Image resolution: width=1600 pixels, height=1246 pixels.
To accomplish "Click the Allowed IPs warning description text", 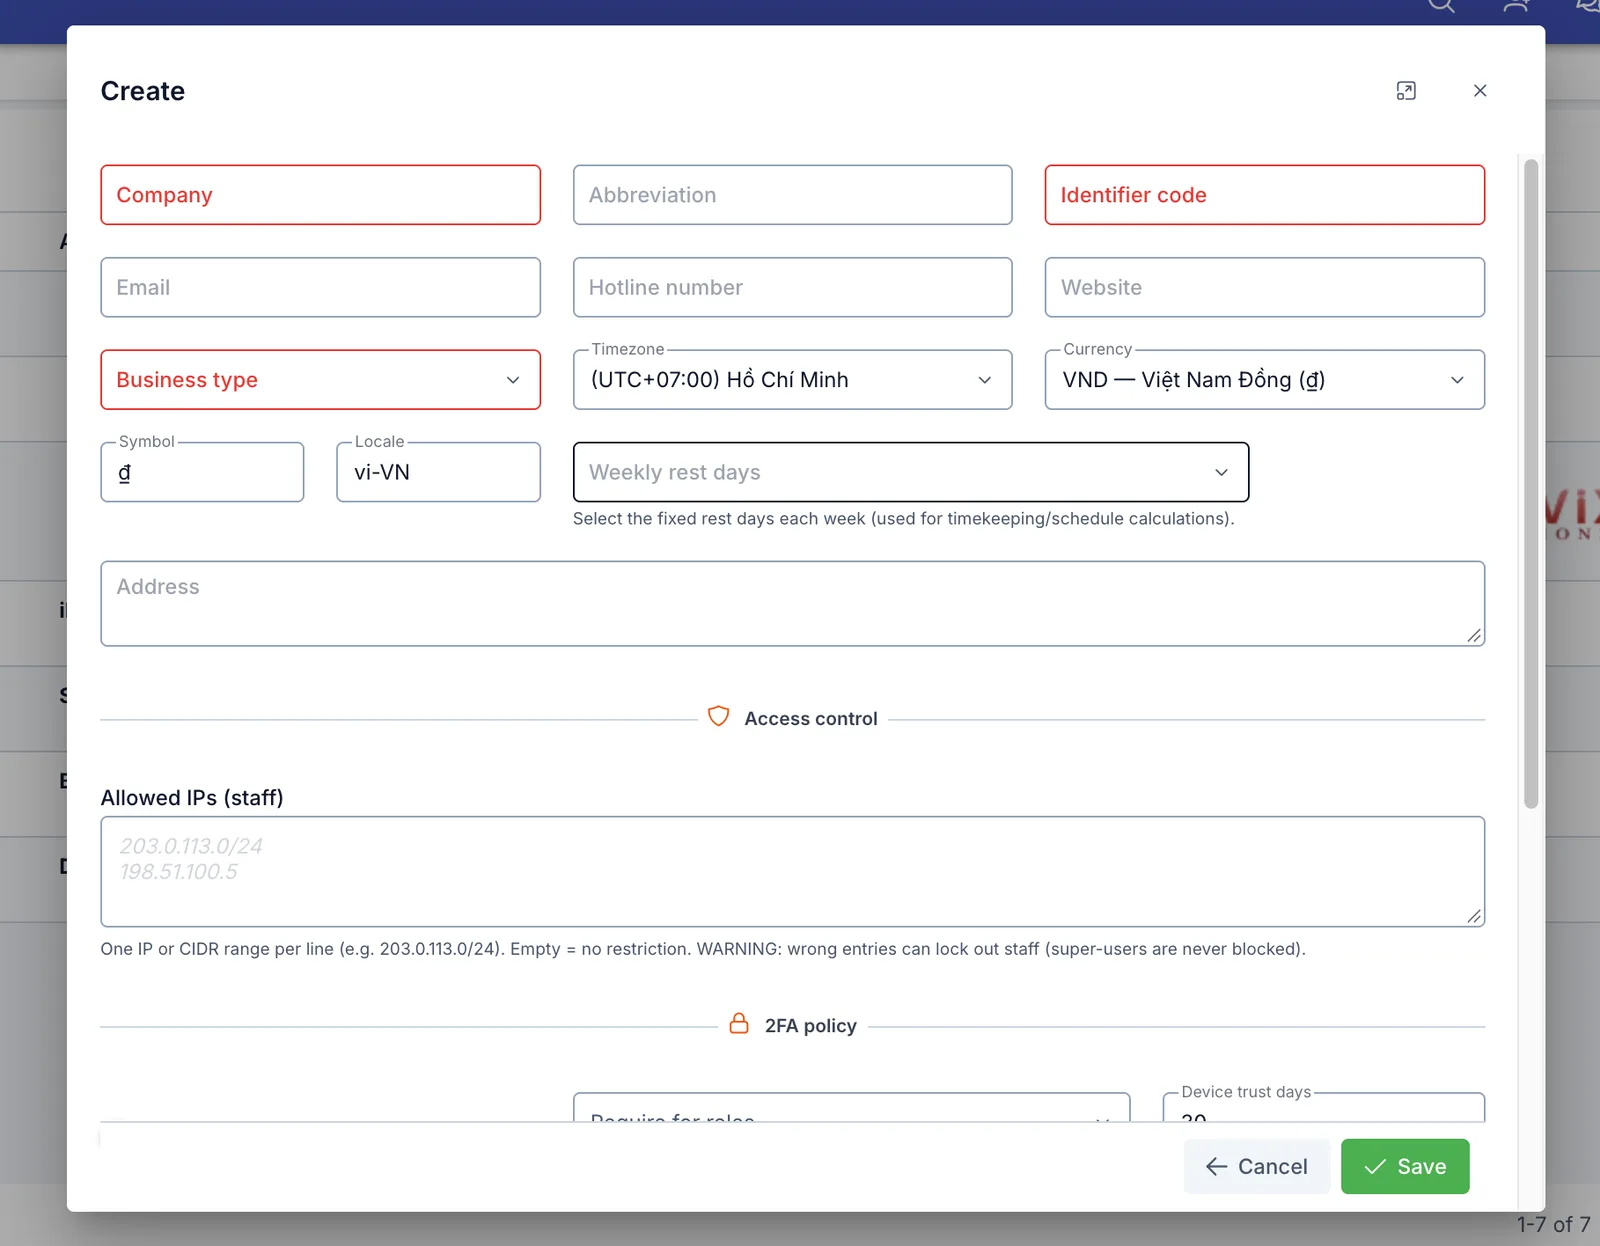I will [703, 949].
